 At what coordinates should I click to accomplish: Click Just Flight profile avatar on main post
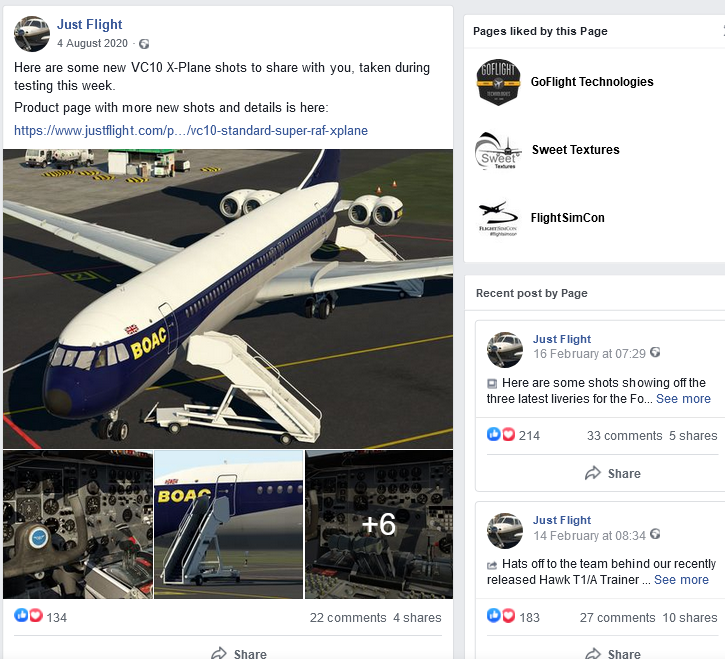pos(32,34)
